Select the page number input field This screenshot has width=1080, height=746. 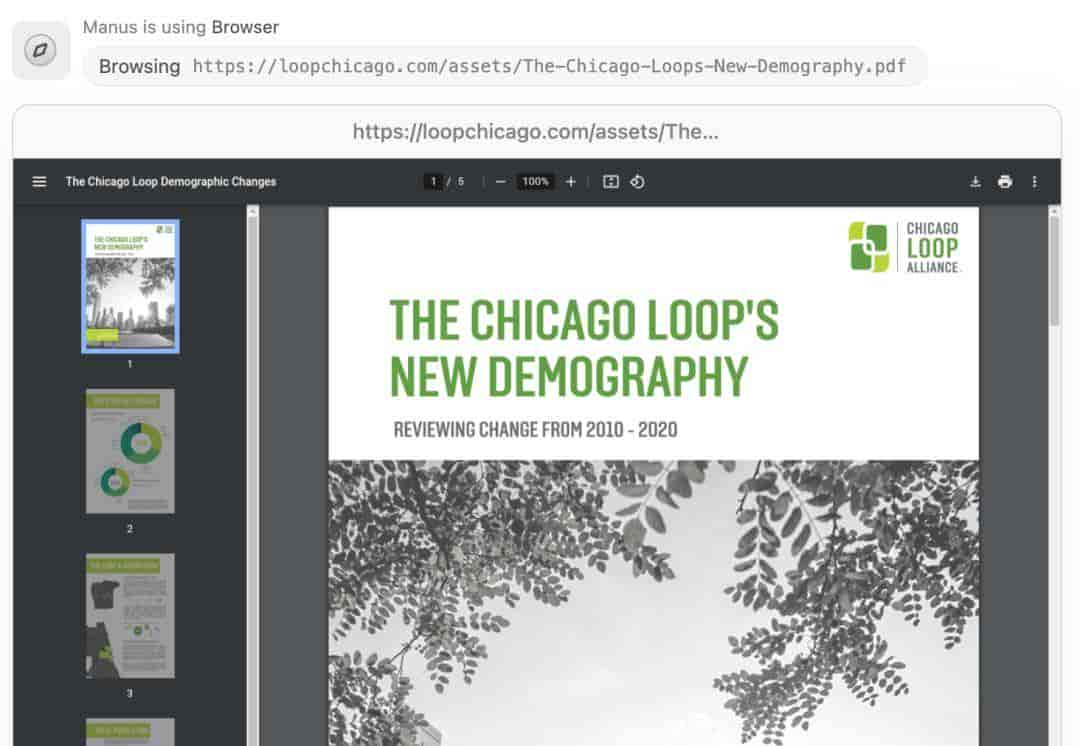(x=433, y=182)
